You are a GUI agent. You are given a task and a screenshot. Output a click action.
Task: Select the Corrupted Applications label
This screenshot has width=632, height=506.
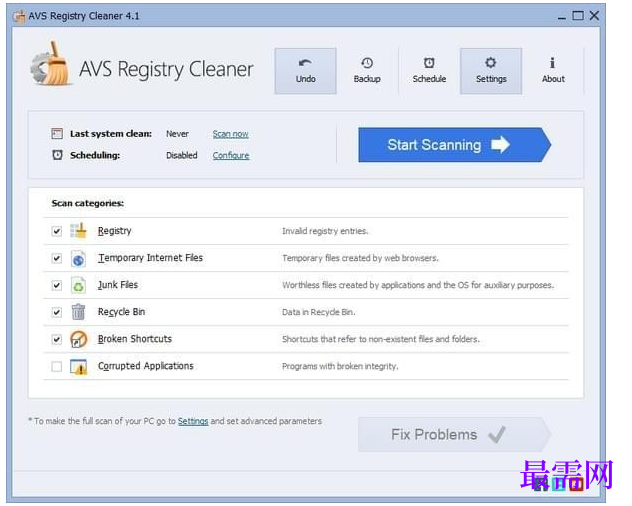[146, 366]
